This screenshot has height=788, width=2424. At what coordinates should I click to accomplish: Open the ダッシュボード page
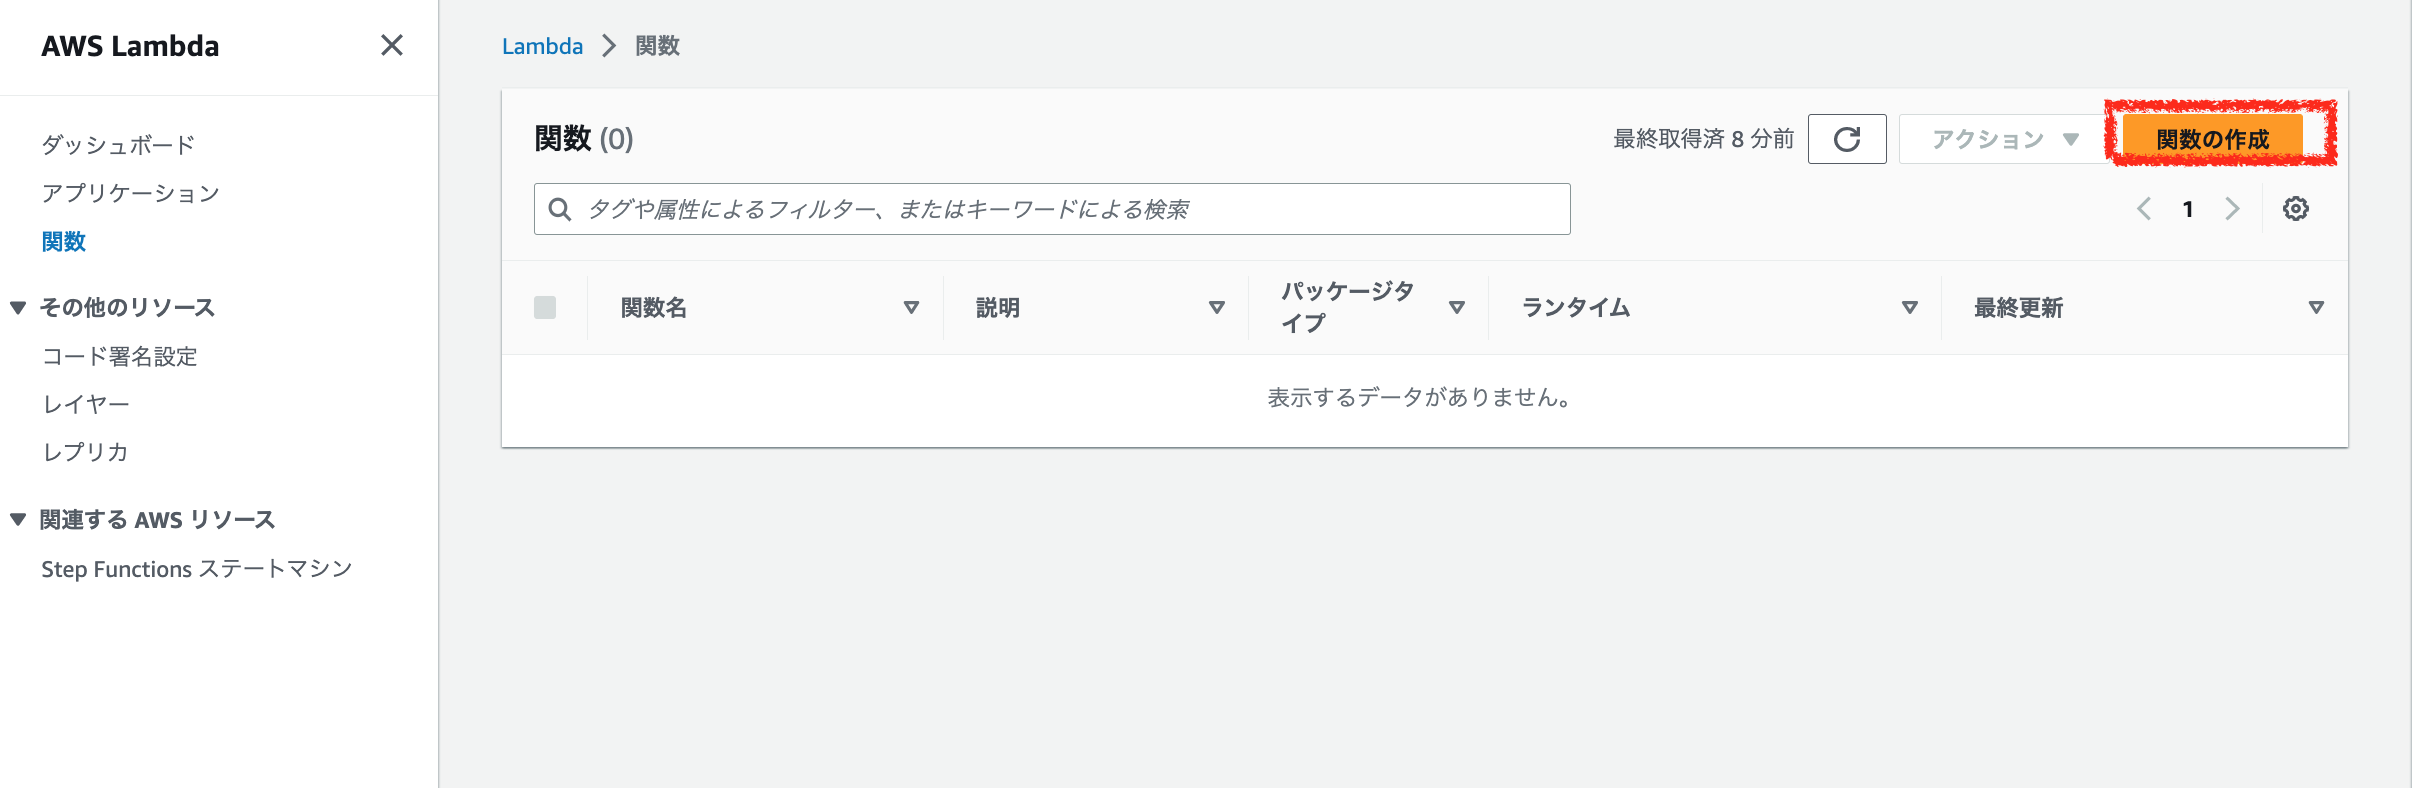(x=117, y=143)
